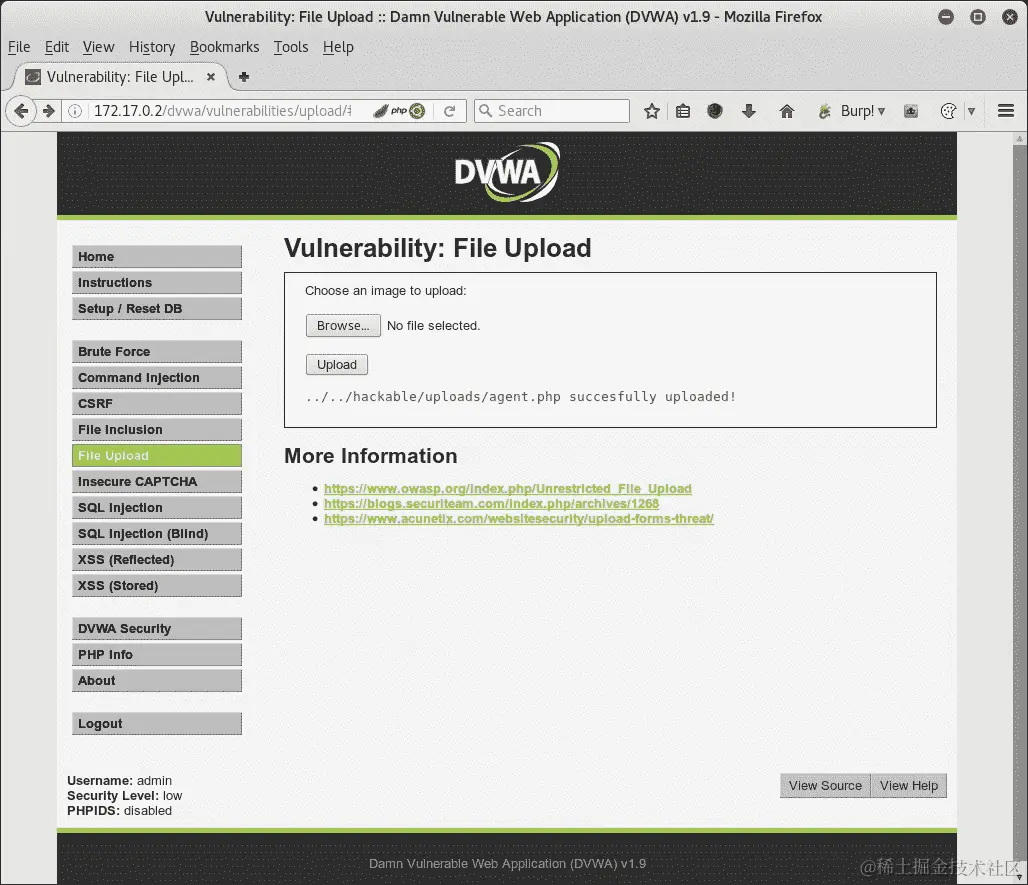Open a new tab with plus icon
This screenshot has height=885, width=1028.
tap(244, 77)
